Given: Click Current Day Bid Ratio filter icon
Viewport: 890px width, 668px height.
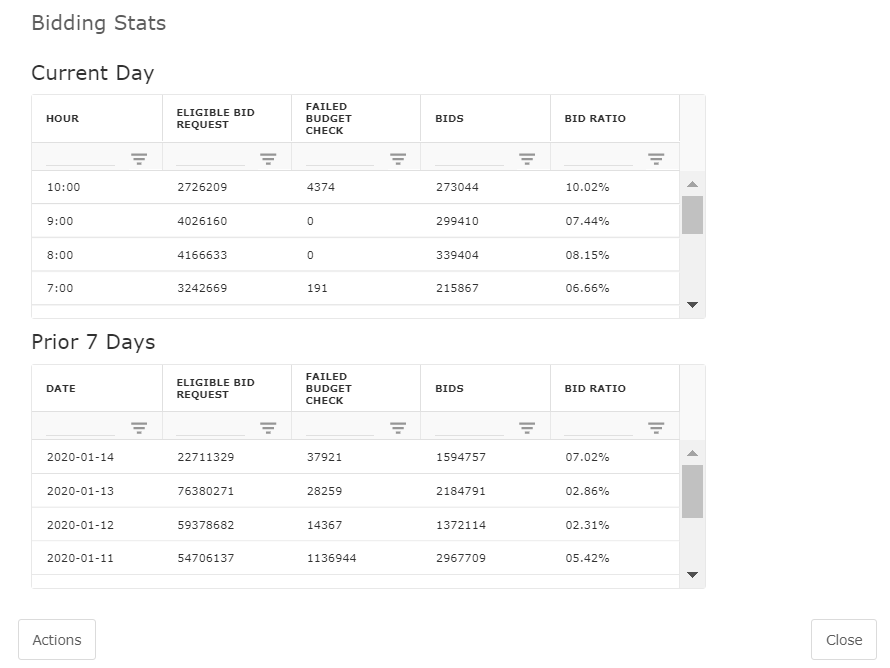Looking at the screenshot, I should [x=656, y=158].
